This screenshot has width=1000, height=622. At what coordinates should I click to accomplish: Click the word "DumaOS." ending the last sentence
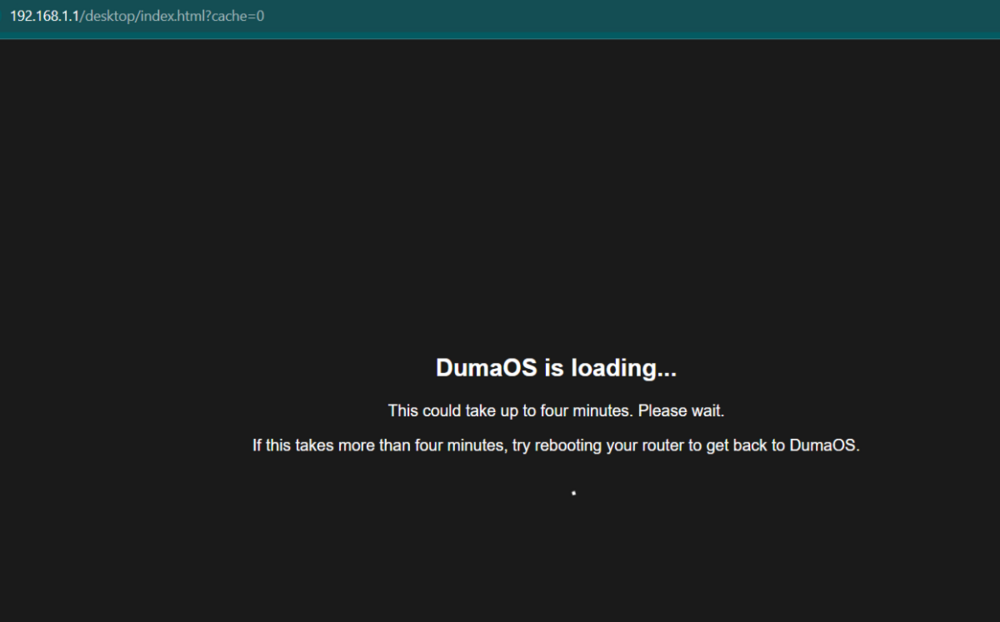[x=825, y=446]
